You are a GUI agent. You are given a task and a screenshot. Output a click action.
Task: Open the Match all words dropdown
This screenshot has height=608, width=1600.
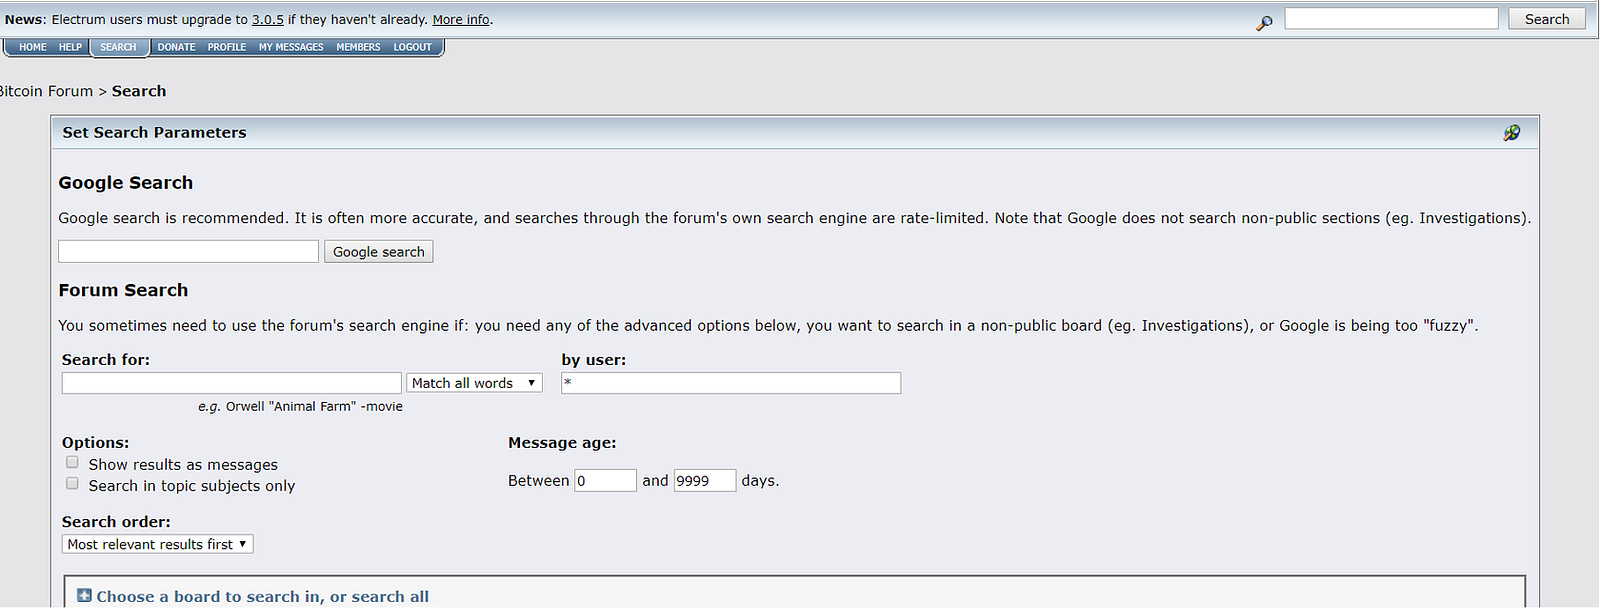tap(474, 383)
